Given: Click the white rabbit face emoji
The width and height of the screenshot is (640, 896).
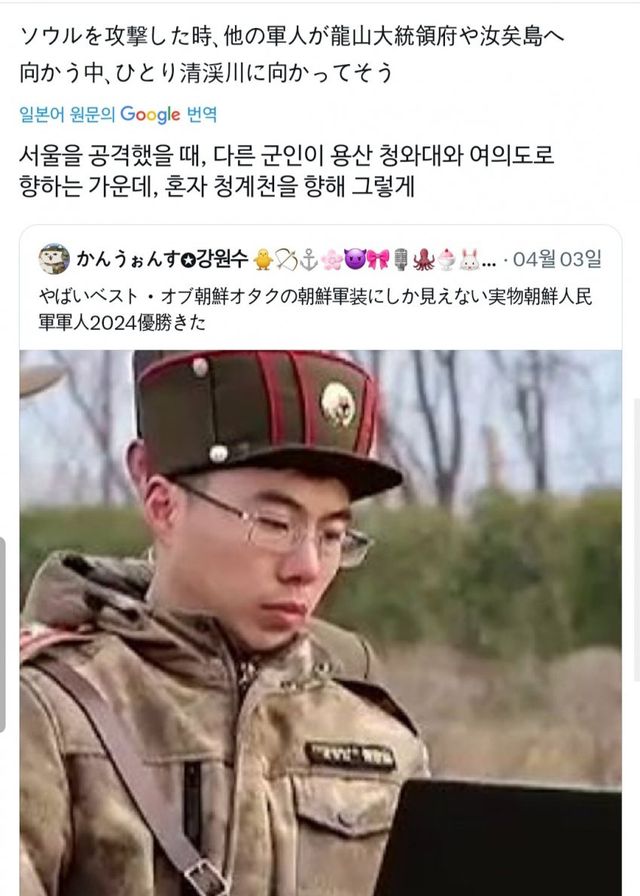Looking at the screenshot, I should click(470, 259).
